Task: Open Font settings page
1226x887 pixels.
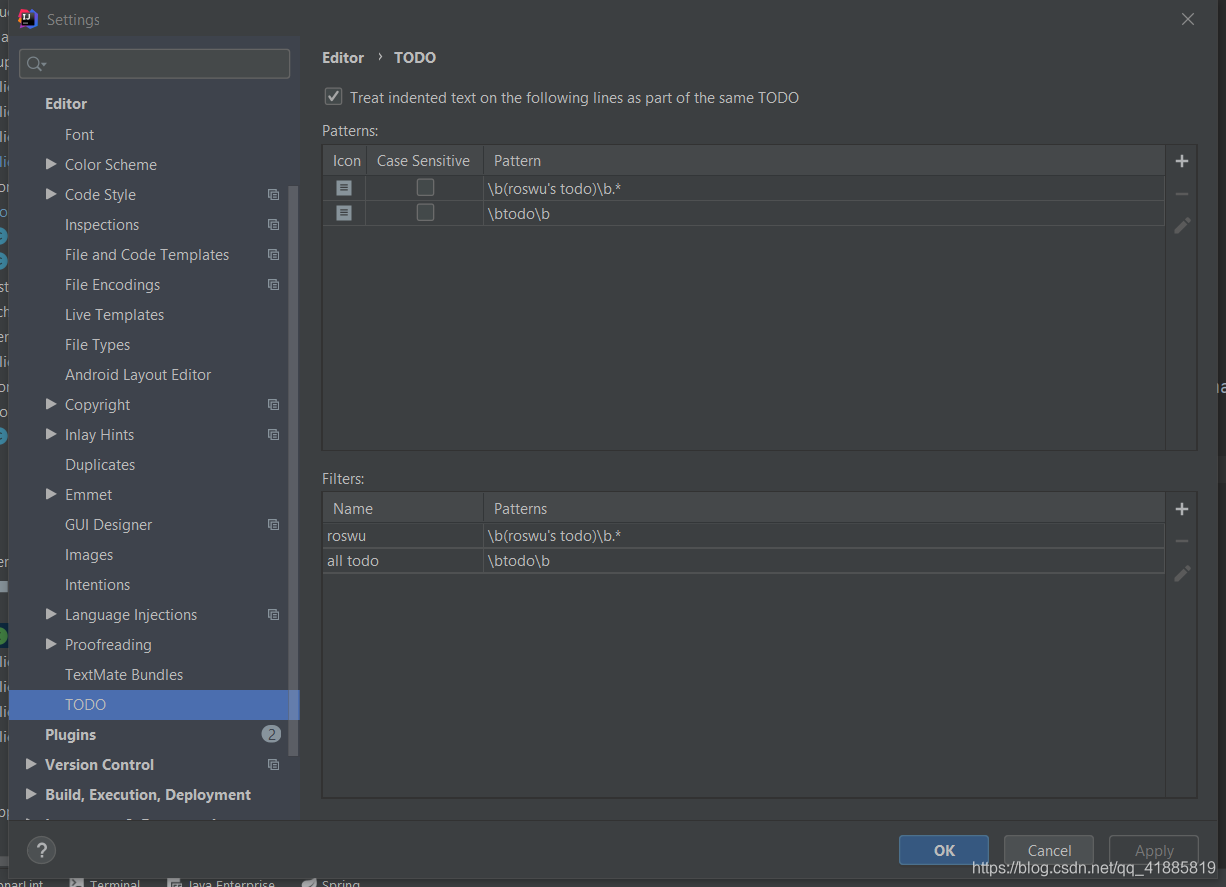Action: tap(79, 135)
